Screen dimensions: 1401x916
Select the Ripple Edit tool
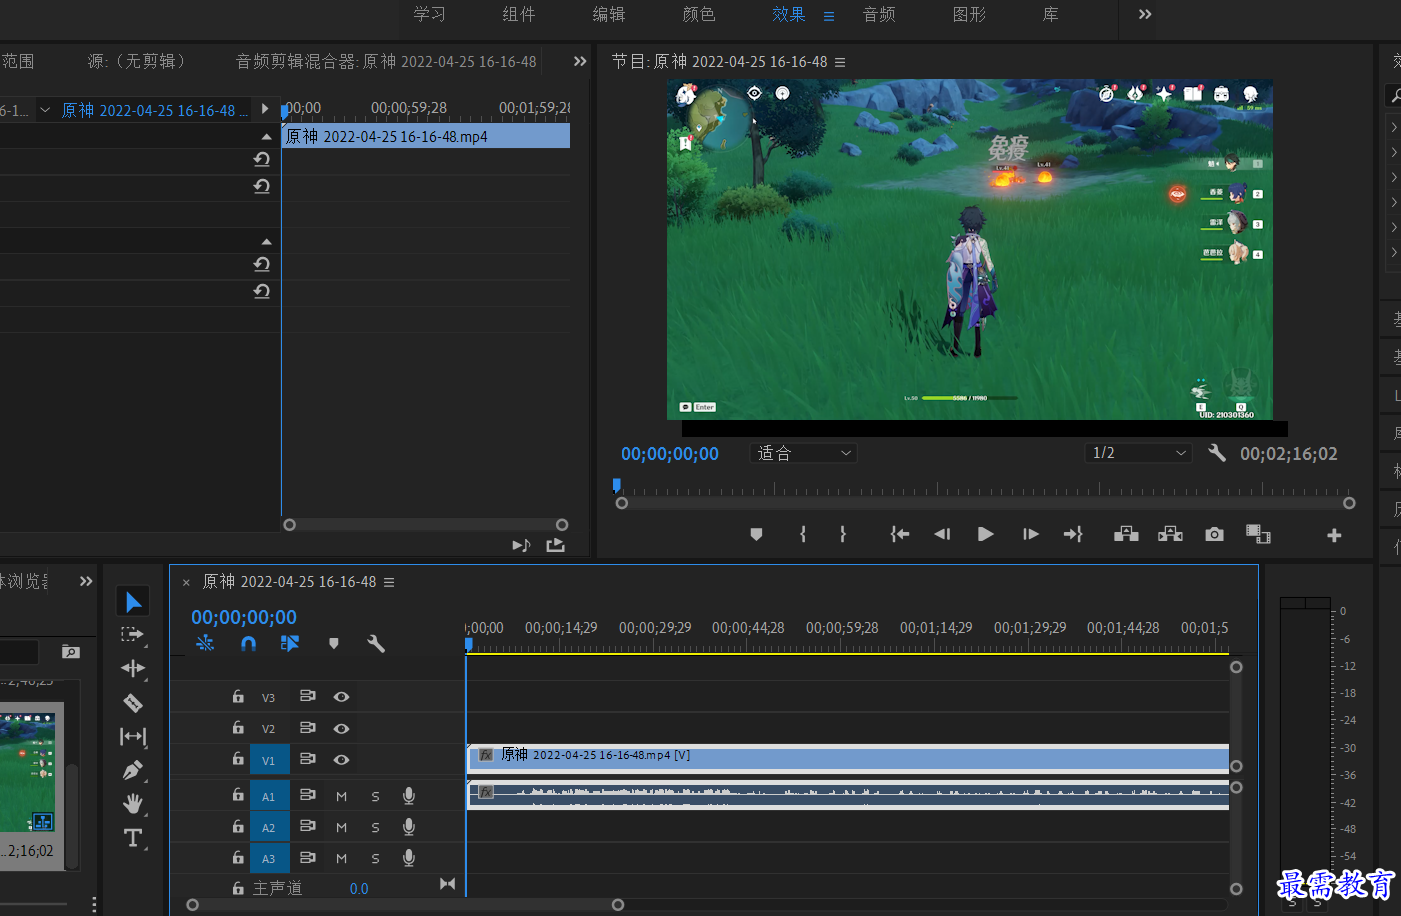tap(132, 668)
